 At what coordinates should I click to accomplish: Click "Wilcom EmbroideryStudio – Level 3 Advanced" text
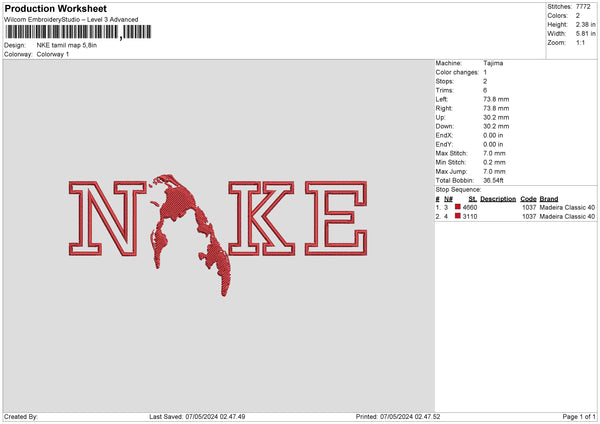tap(71, 20)
